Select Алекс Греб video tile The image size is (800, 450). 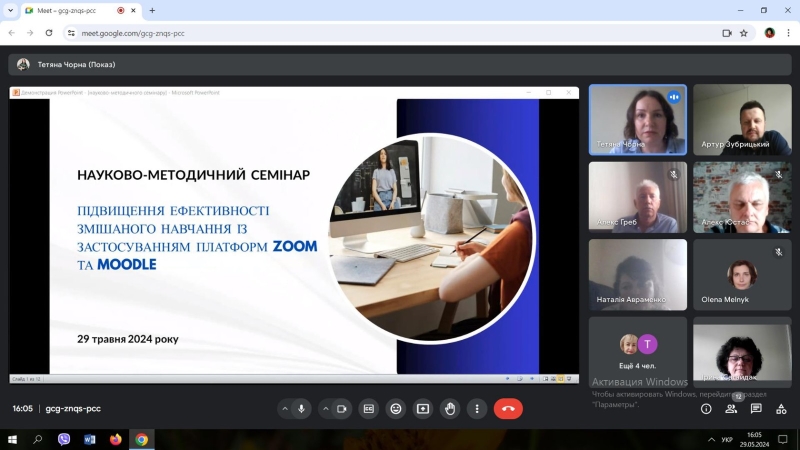tap(638, 197)
